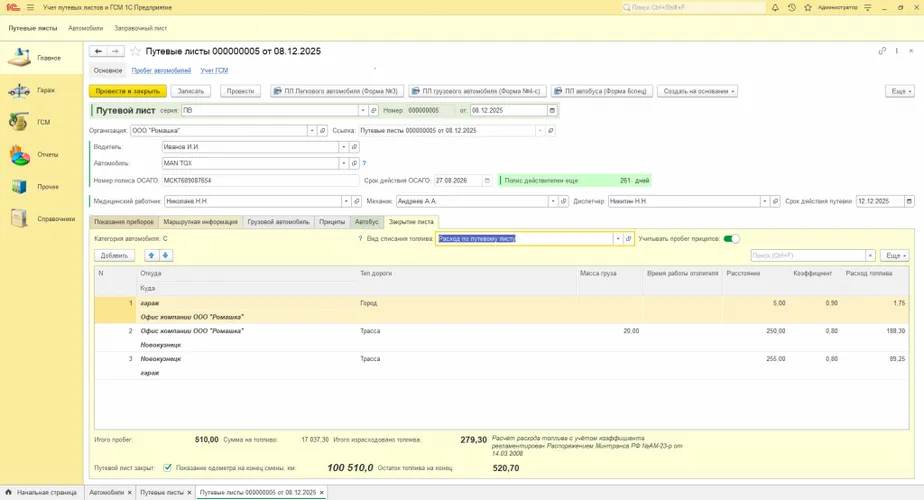Click the Провести и закрыть button
The image size is (924, 500).
[x=129, y=91]
